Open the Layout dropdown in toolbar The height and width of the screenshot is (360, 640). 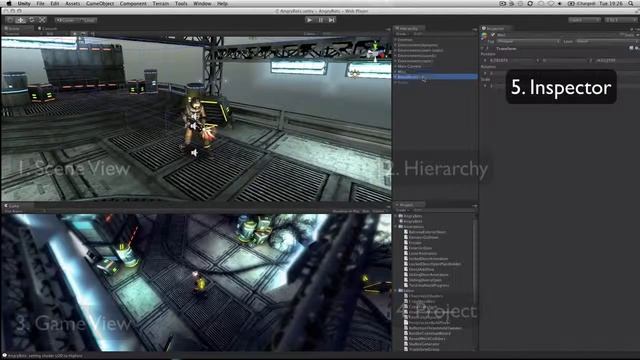(620, 20)
